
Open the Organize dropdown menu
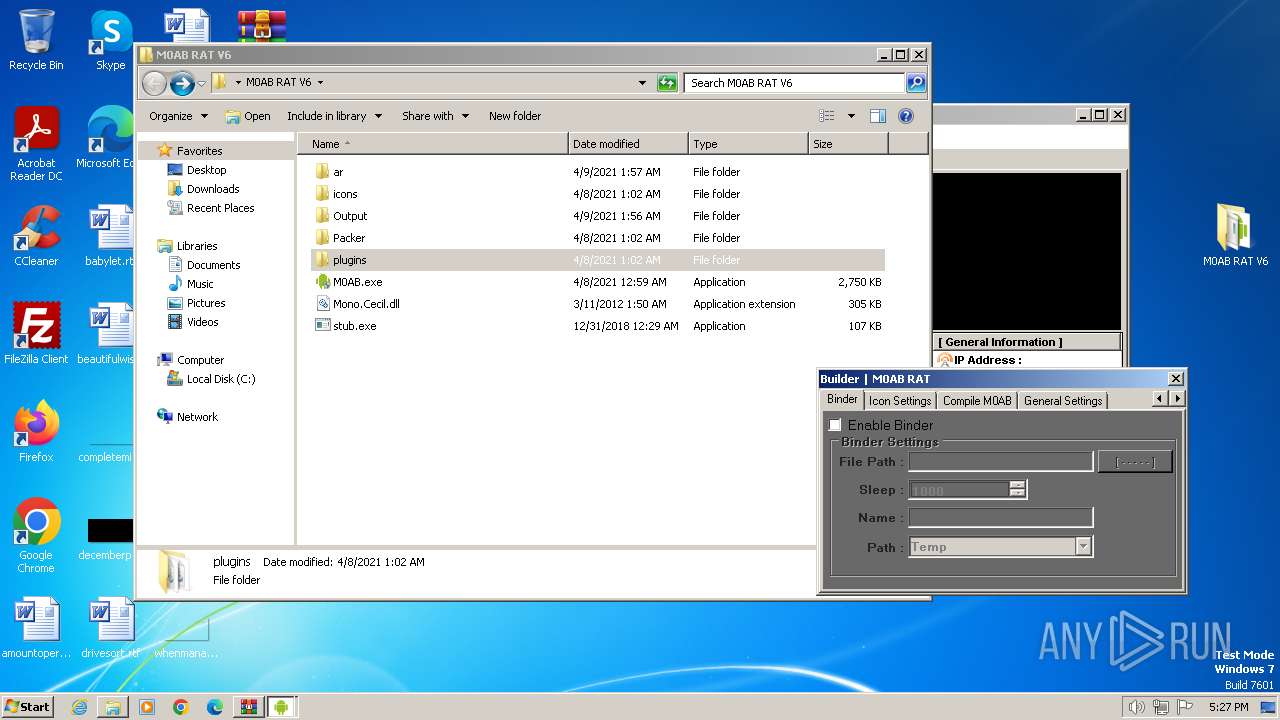[179, 116]
